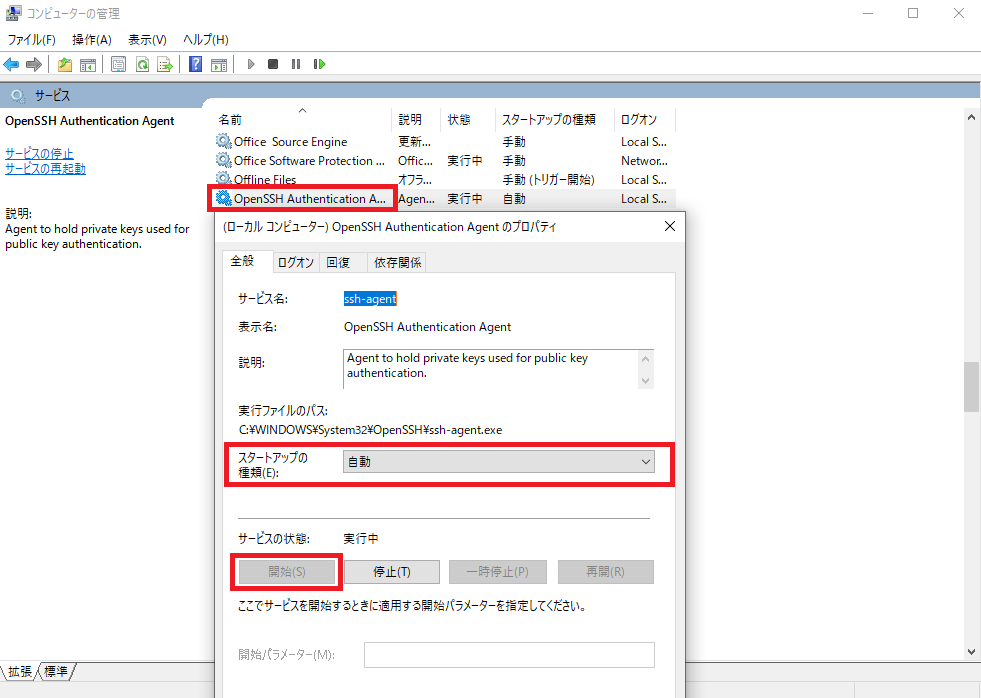Stop the service using the square toolbar icon
The width and height of the screenshot is (981, 698).
(x=272, y=64)
